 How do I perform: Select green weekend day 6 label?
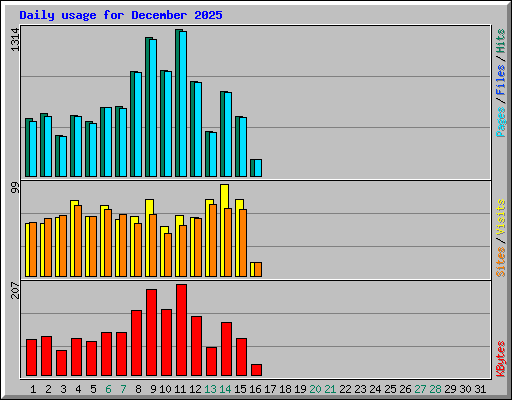coord(108,389)
